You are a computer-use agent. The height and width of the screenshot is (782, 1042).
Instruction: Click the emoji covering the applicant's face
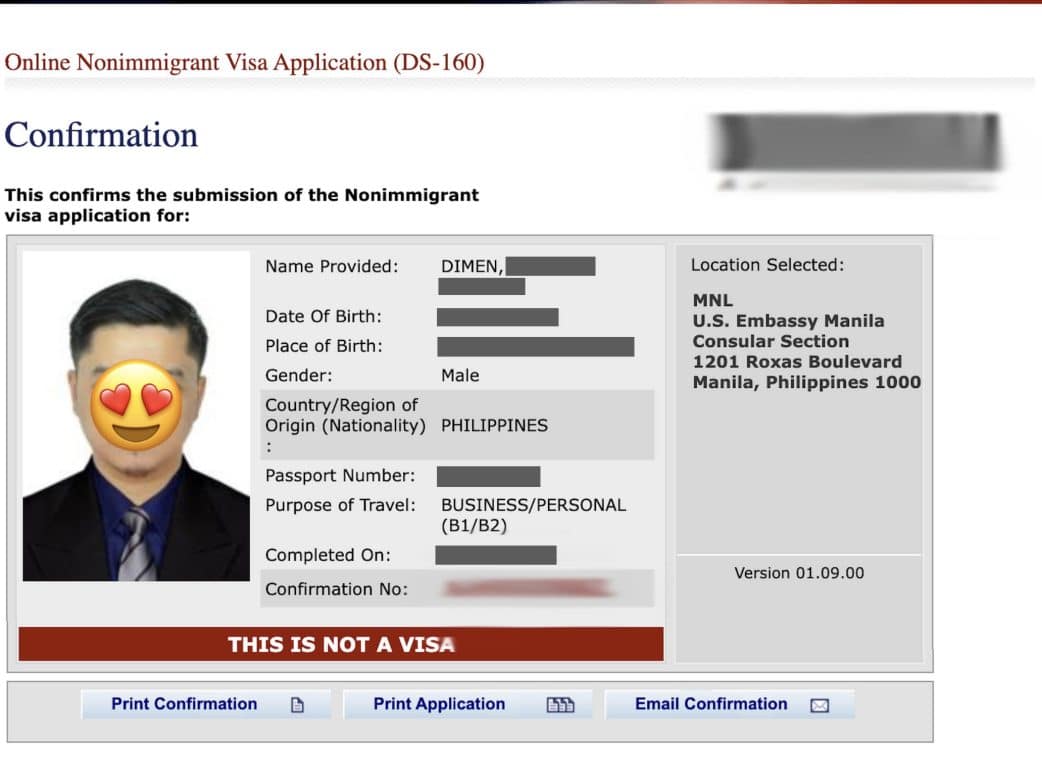pyautogui.click(x=136, y=403)
